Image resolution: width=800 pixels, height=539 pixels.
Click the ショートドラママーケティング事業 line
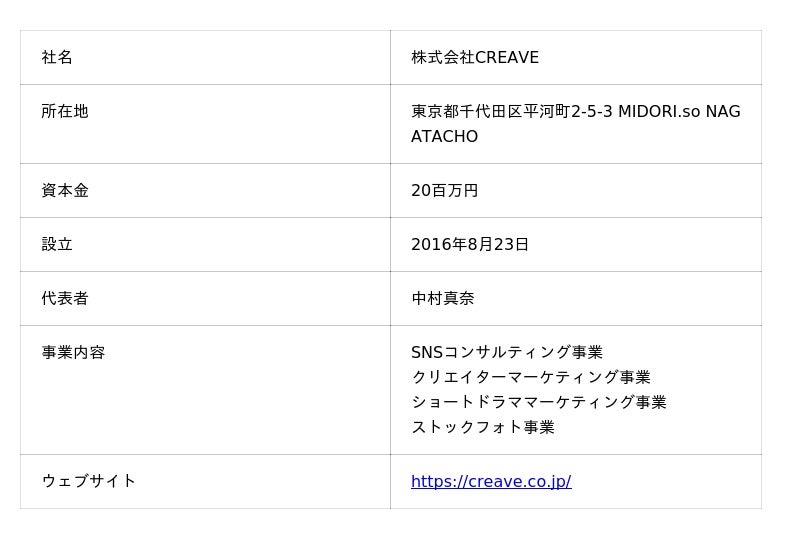point(538,402)
